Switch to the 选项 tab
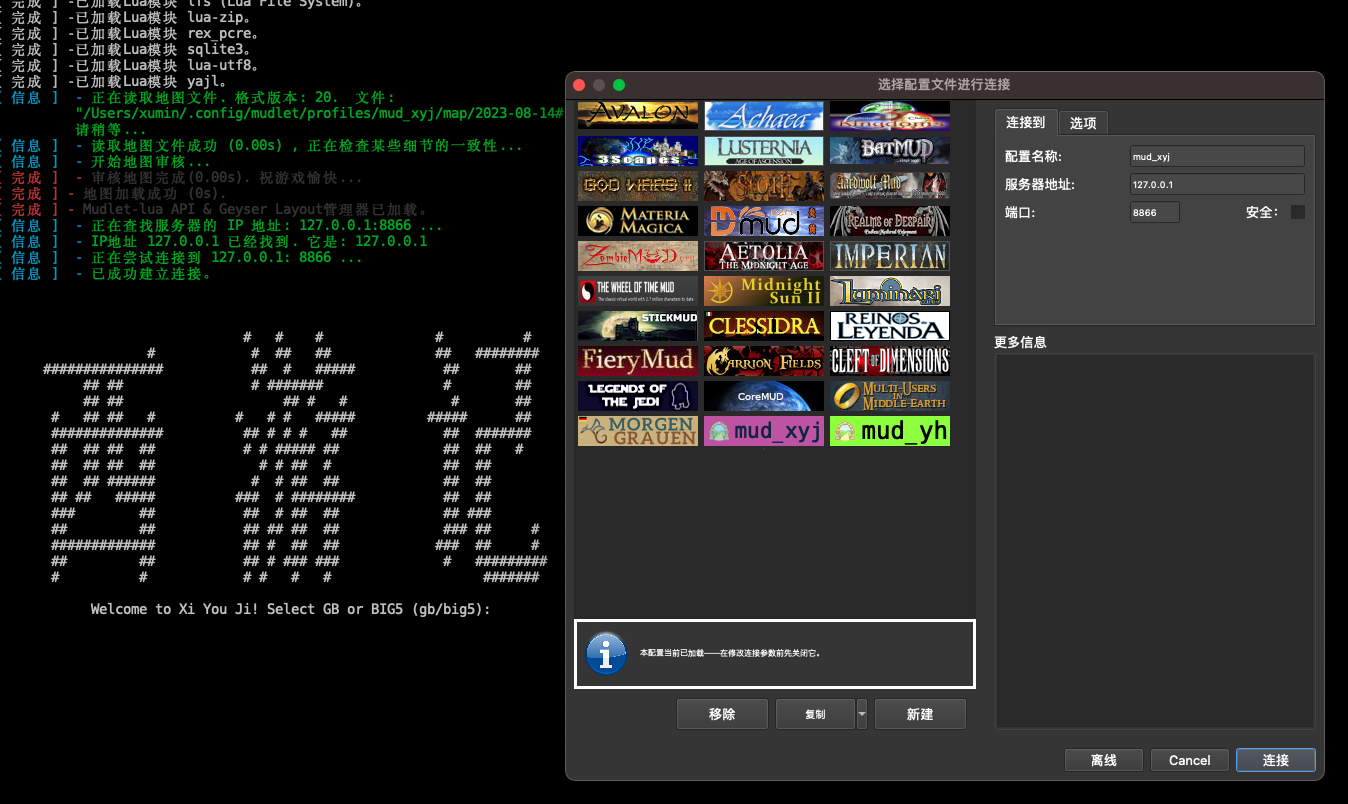The image size is (1348, 804). (1083, 123)
